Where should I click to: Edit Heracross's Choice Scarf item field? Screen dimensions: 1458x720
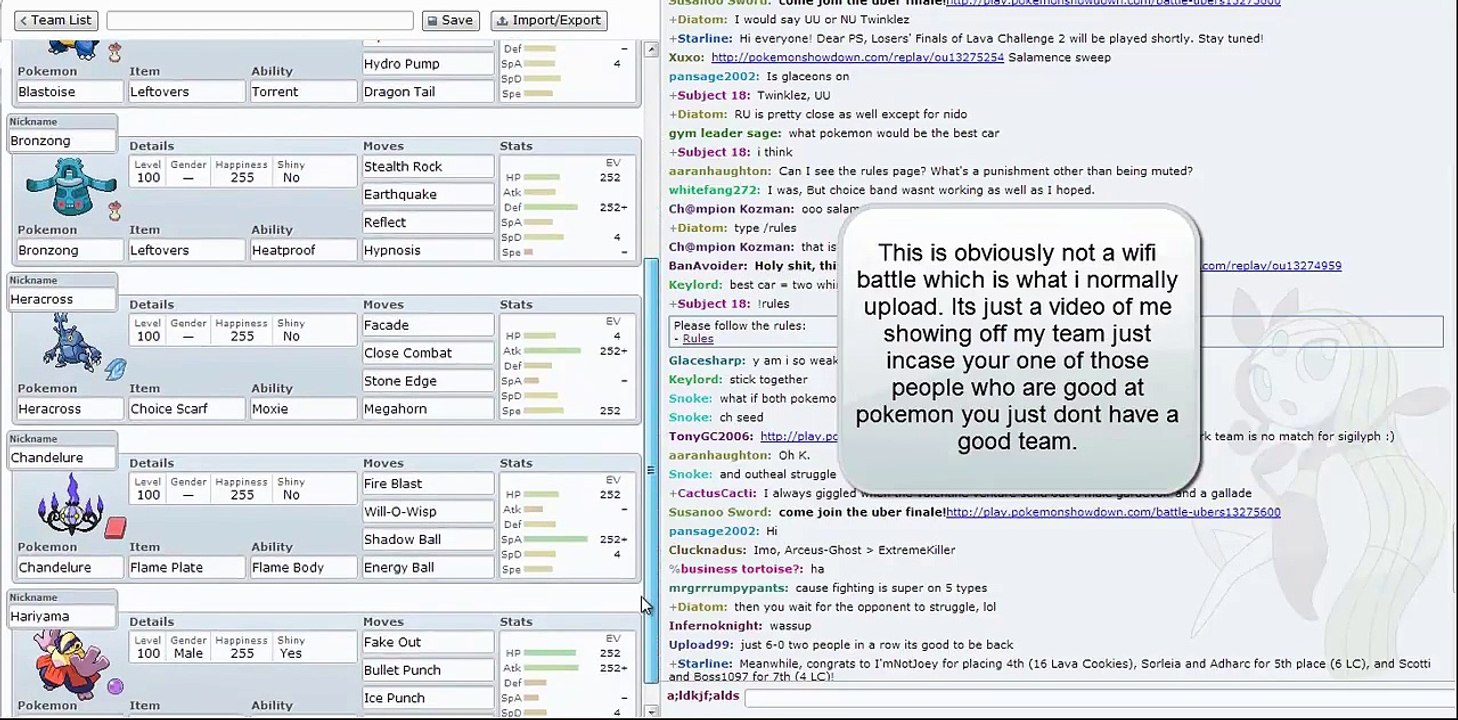point(187,409)
